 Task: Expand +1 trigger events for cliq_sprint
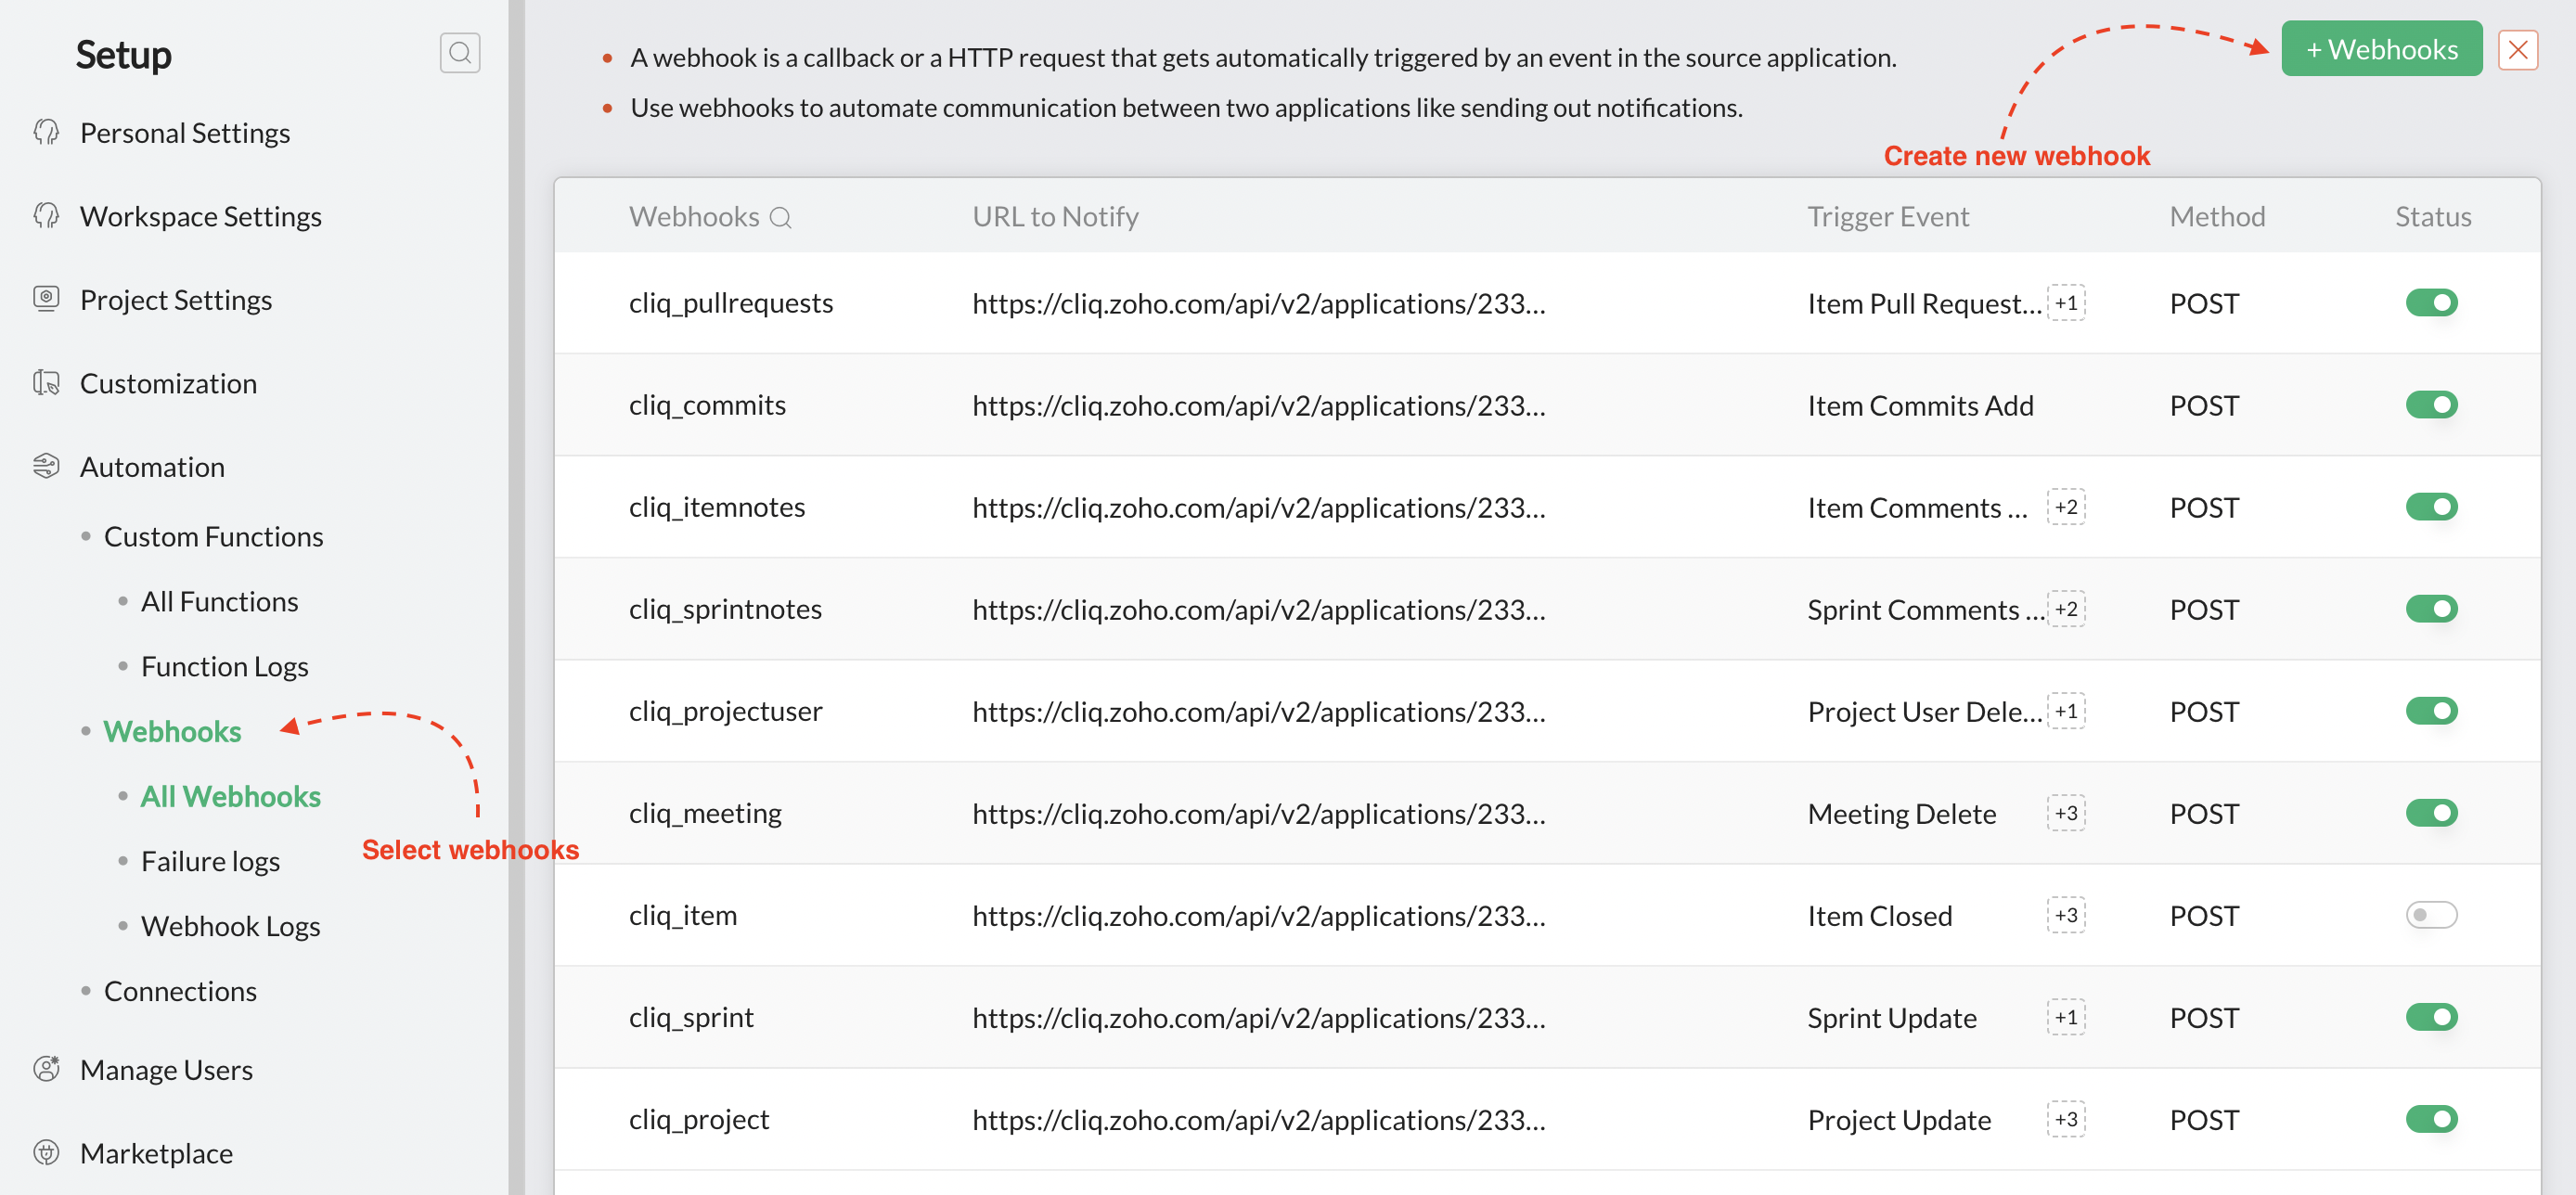(2065, 1017)
